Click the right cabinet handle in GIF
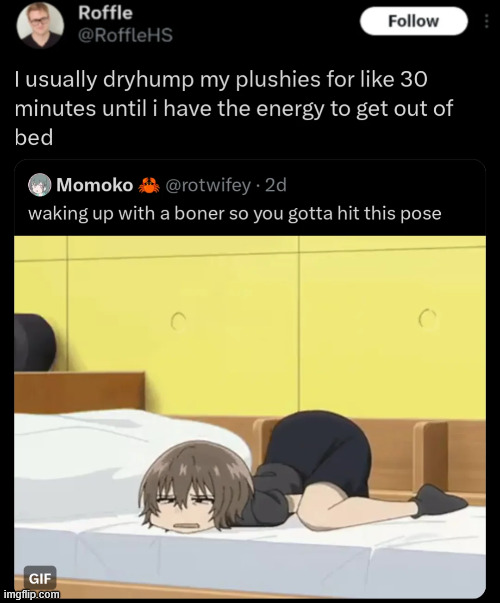Image resolution: width=500 pixels, height=603 pixels. pos(427,318)
